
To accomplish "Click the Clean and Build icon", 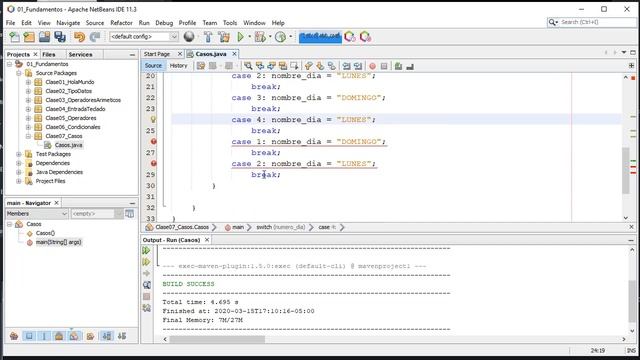I will [224, 37].
